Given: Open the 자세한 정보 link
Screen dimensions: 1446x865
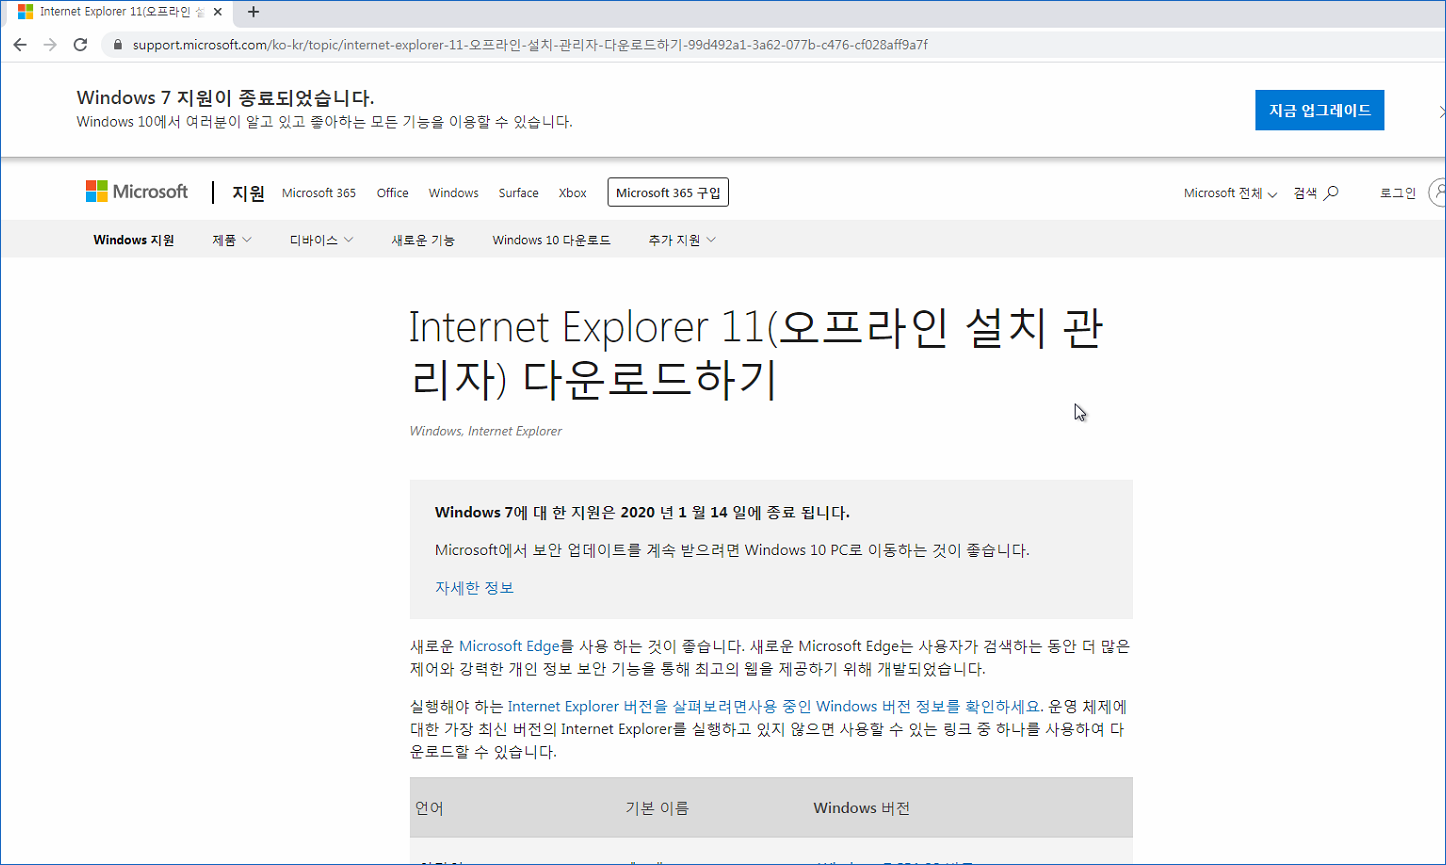Looking at the screenshot, I should coord(474,588).
